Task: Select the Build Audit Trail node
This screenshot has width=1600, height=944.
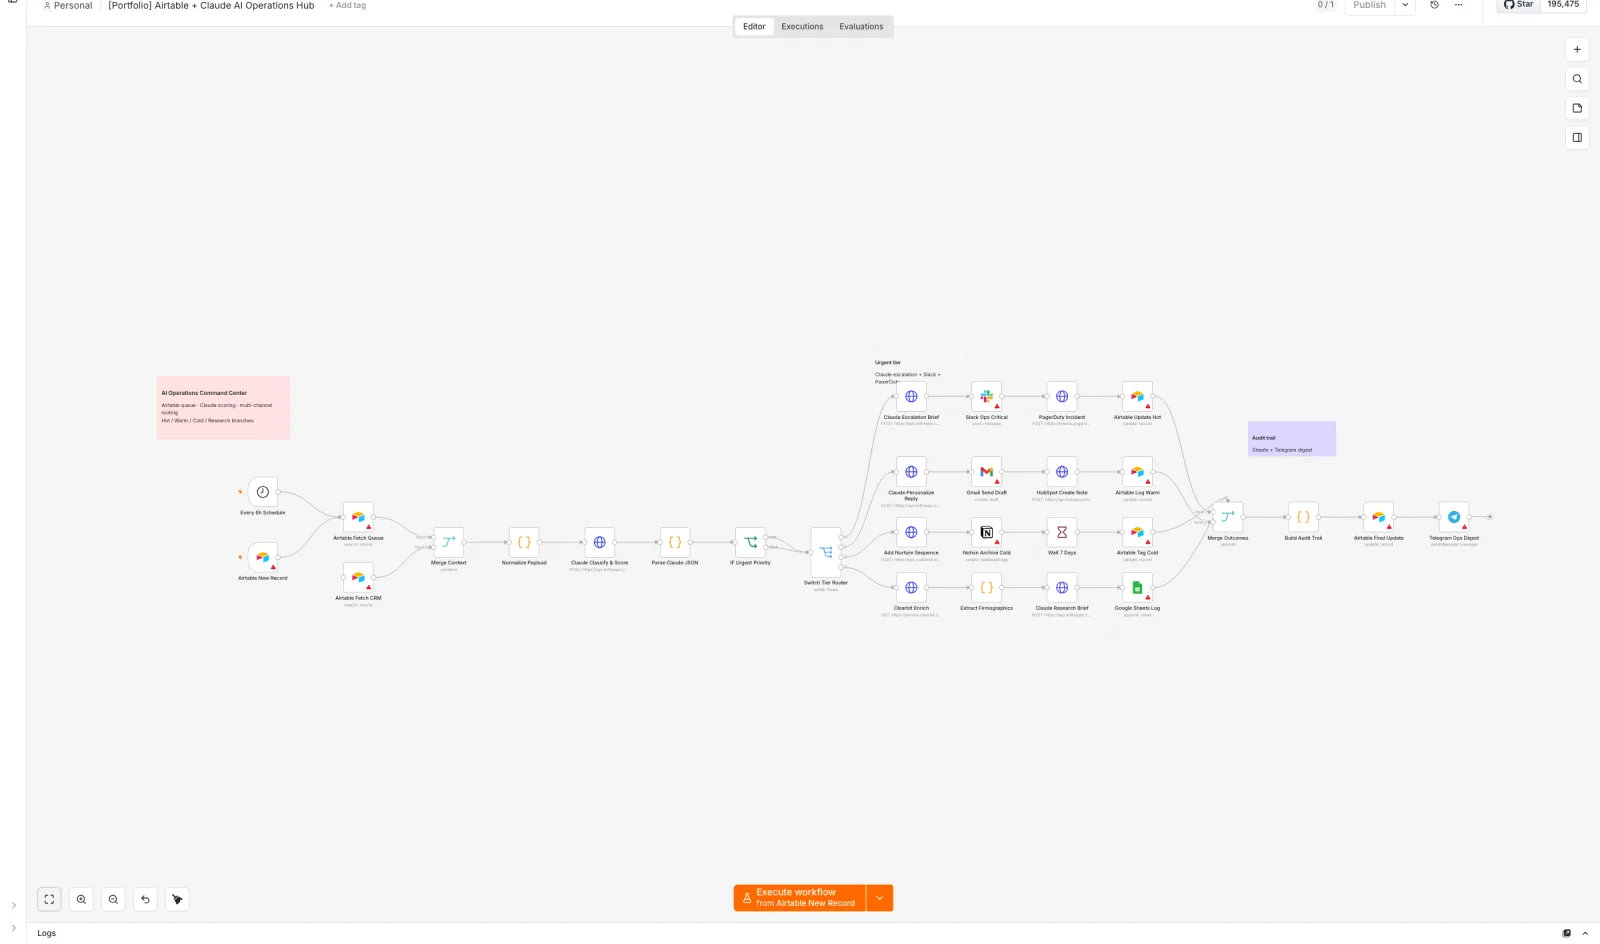Action: pos(1303,517)
